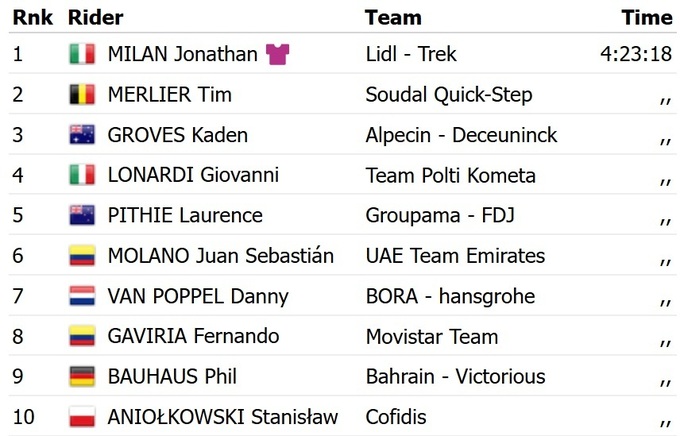Click the German flag beside Bauhaus Phil
Viewport: 680px width, 436px height.
point(82,376)
